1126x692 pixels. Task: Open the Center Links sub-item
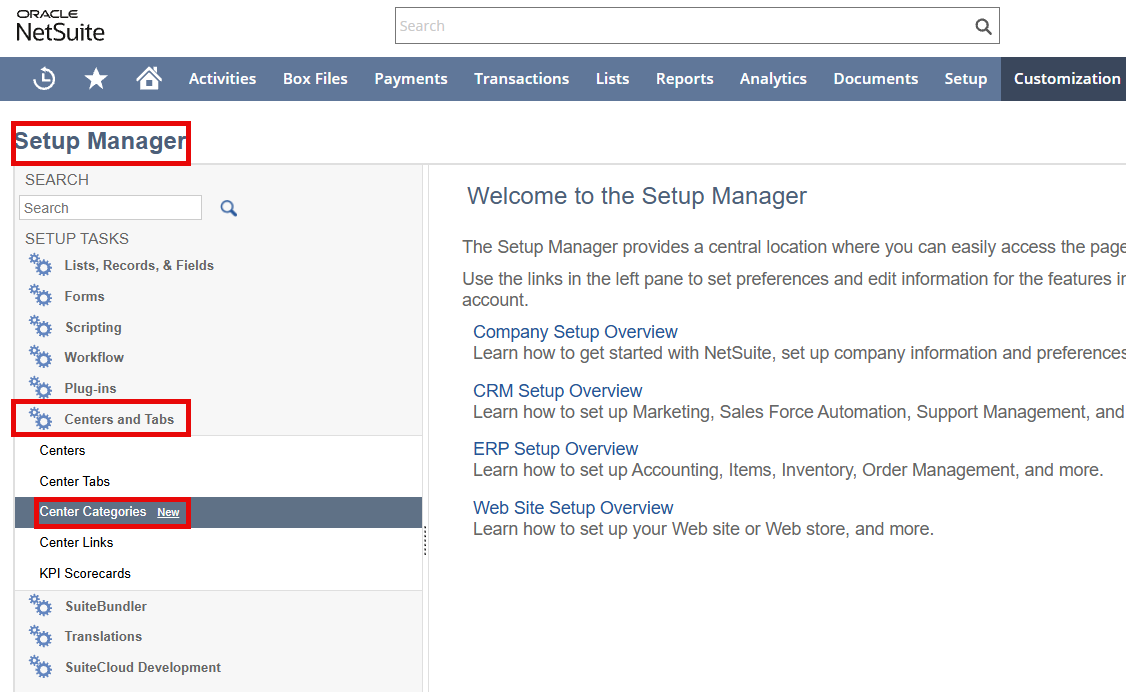click(76, 542)
